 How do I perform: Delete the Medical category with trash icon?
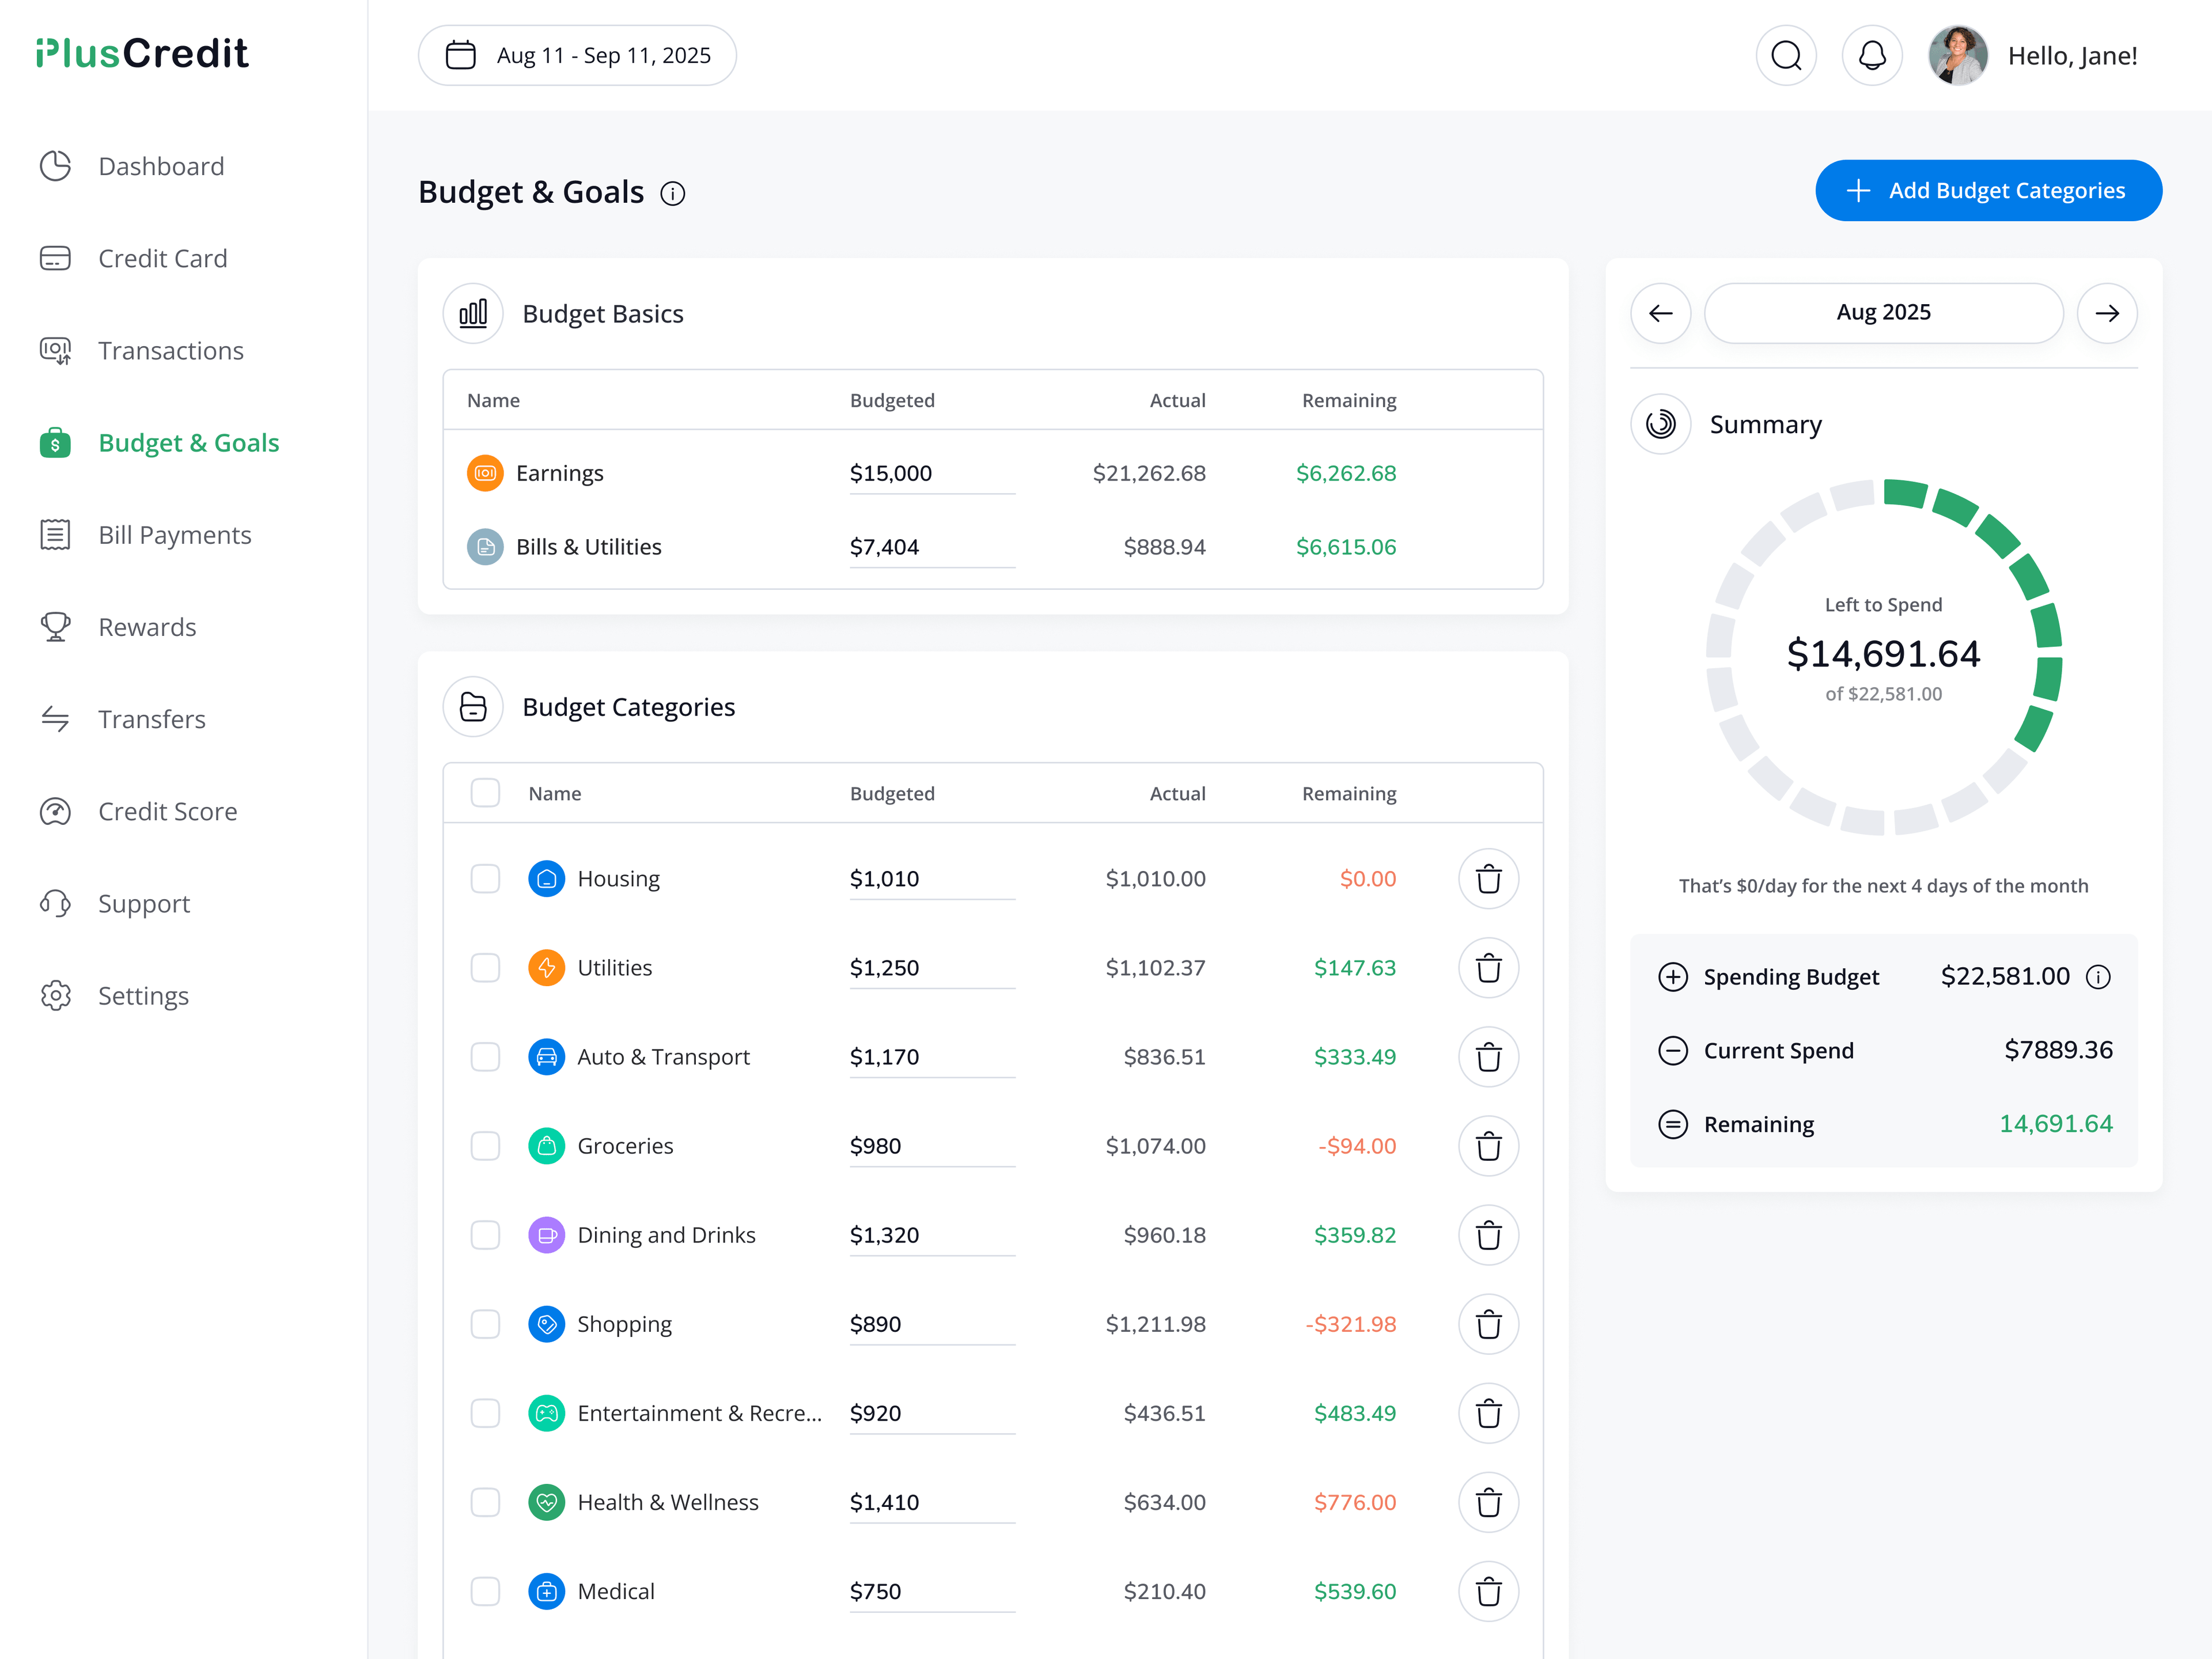[1488, 1591]
